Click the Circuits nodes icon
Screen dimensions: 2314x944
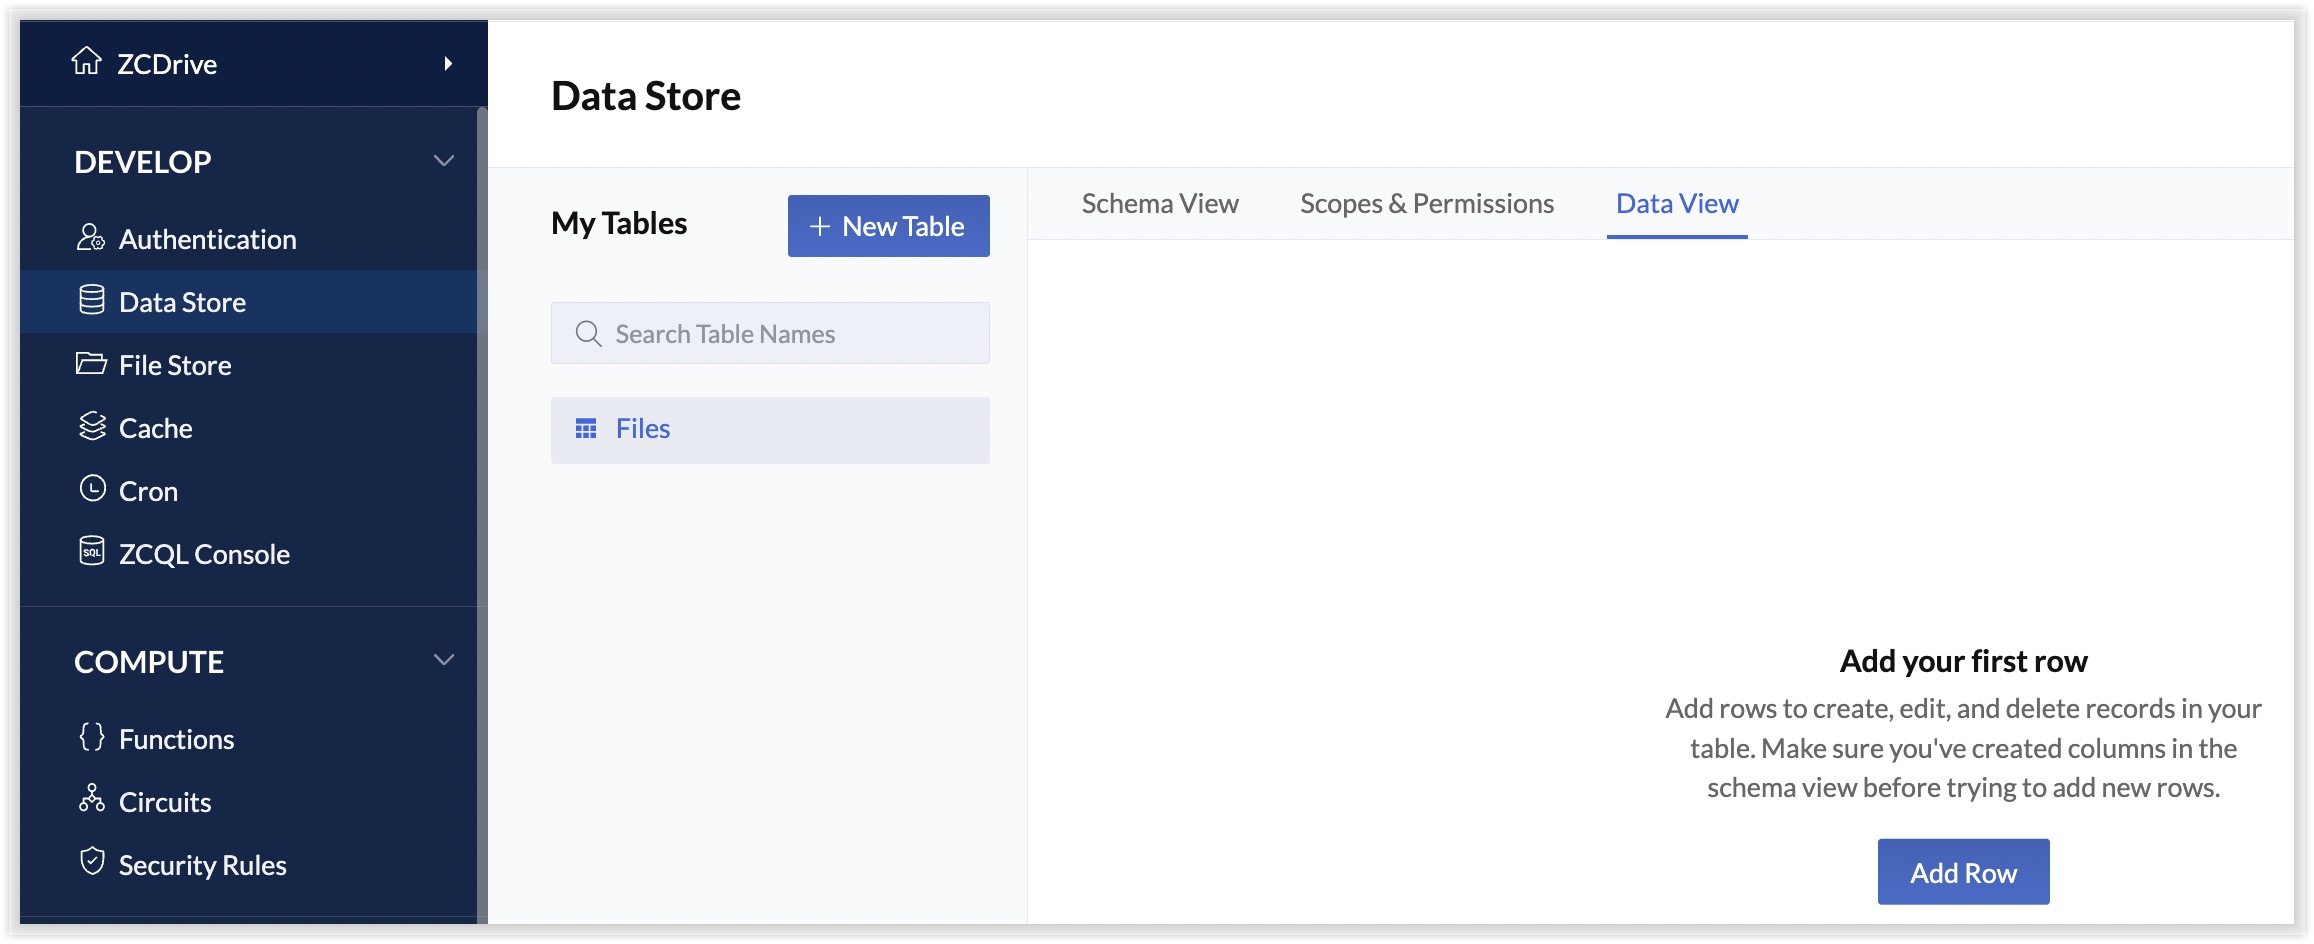[92, 800]
